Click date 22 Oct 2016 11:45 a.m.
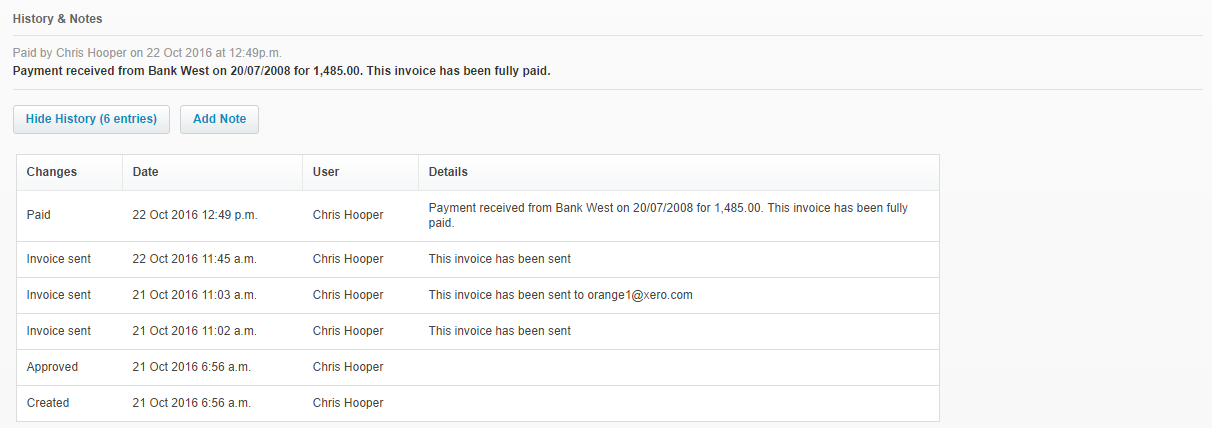This screenshot has height=428, width=1212. [x=195, y=259]
